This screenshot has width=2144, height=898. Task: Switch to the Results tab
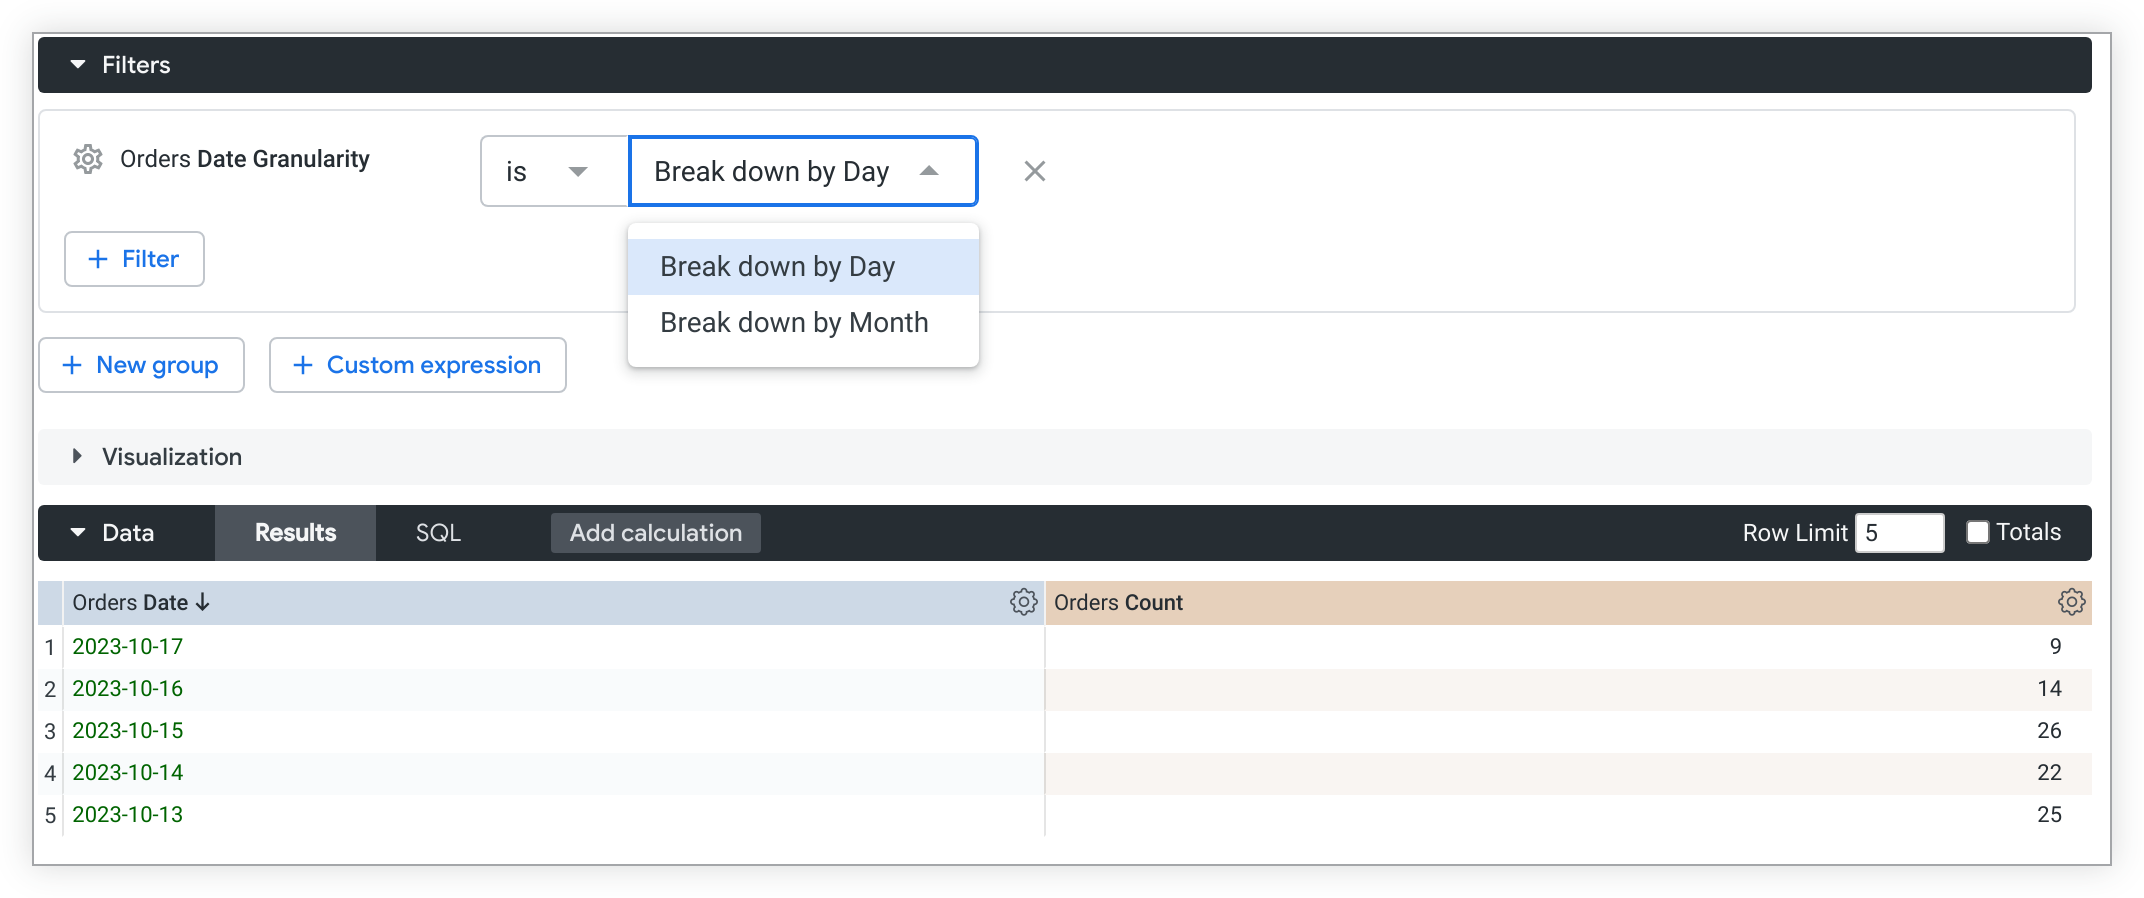(295, 533)
